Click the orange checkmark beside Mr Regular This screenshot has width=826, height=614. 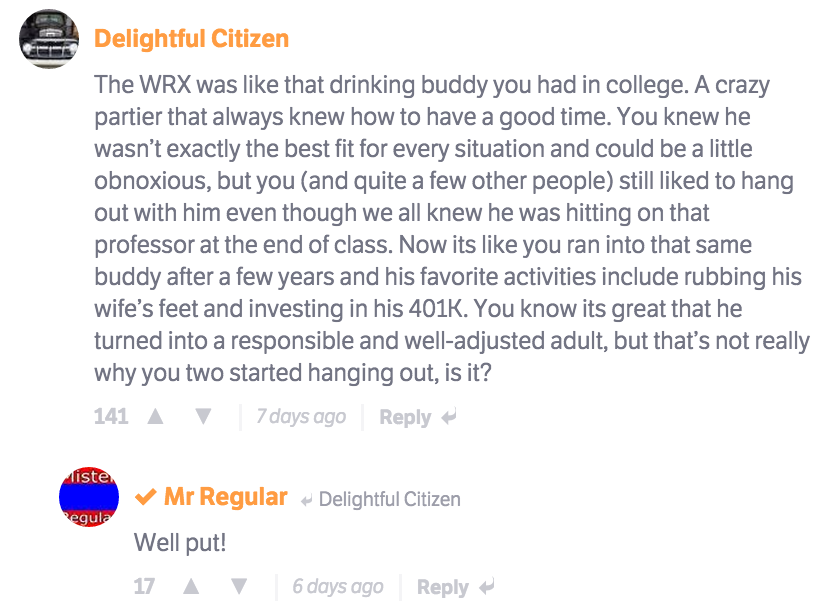(146, 498)
